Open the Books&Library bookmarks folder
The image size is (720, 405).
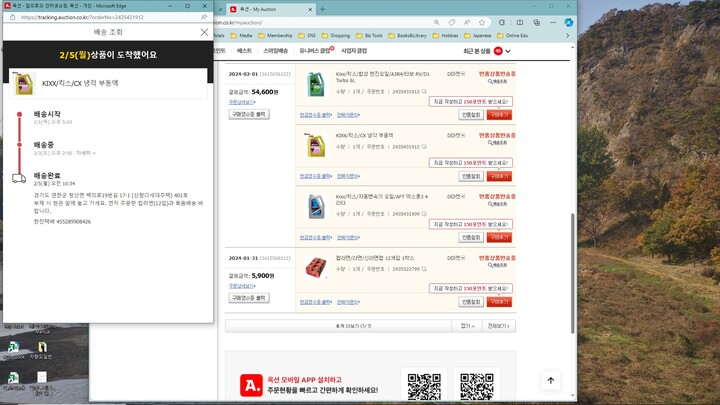[x=407, y=35]
